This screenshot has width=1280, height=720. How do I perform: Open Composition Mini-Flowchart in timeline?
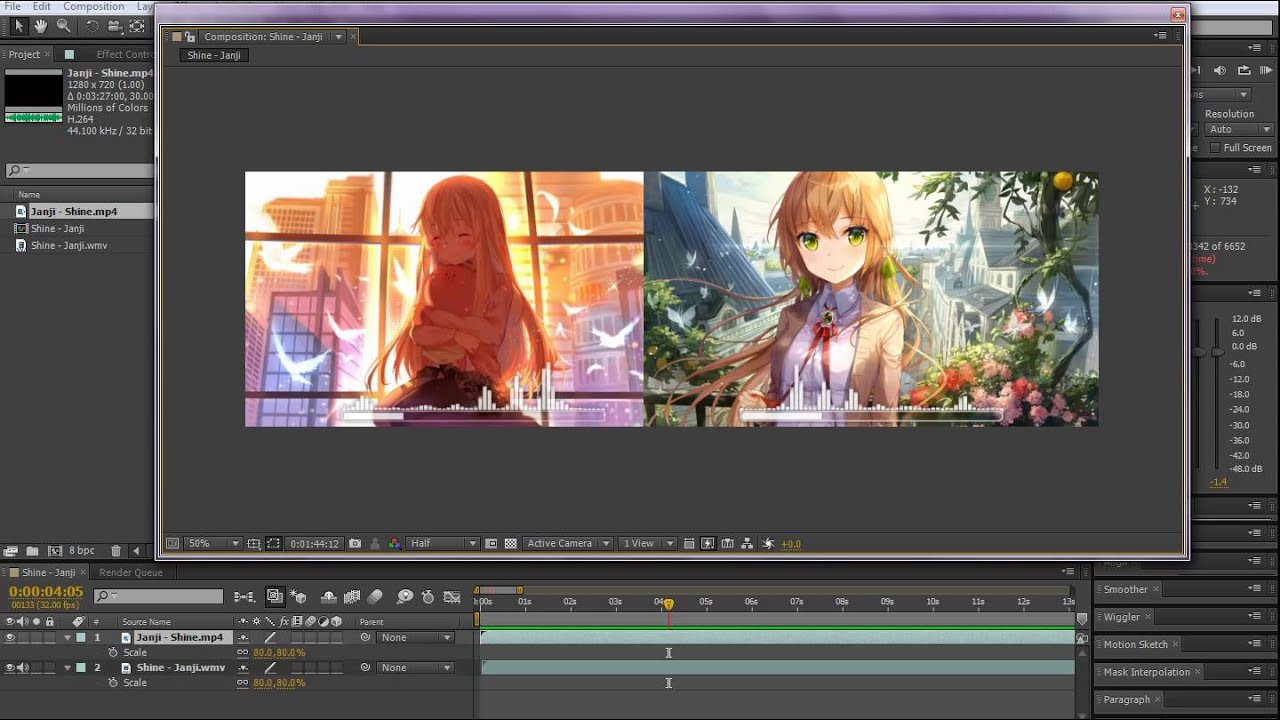(244, 597)
